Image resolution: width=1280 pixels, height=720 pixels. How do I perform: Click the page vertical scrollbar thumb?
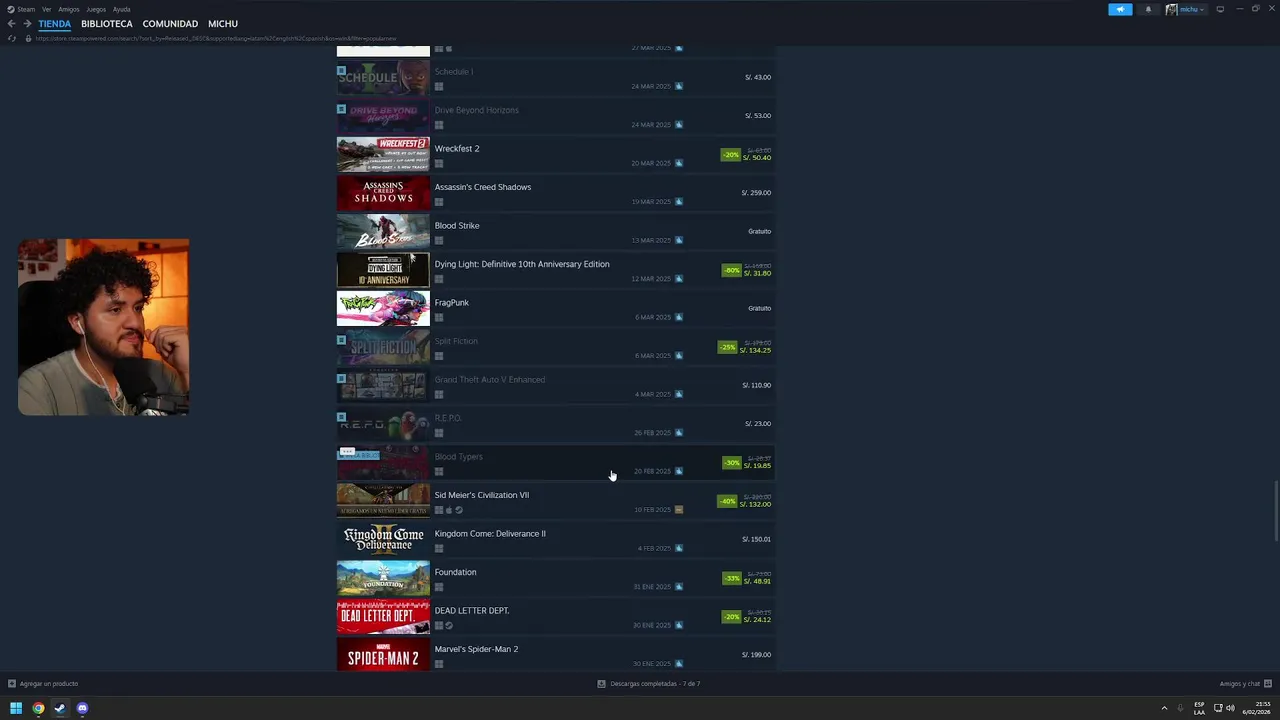pyautogui.click(x=1275, y=512)
